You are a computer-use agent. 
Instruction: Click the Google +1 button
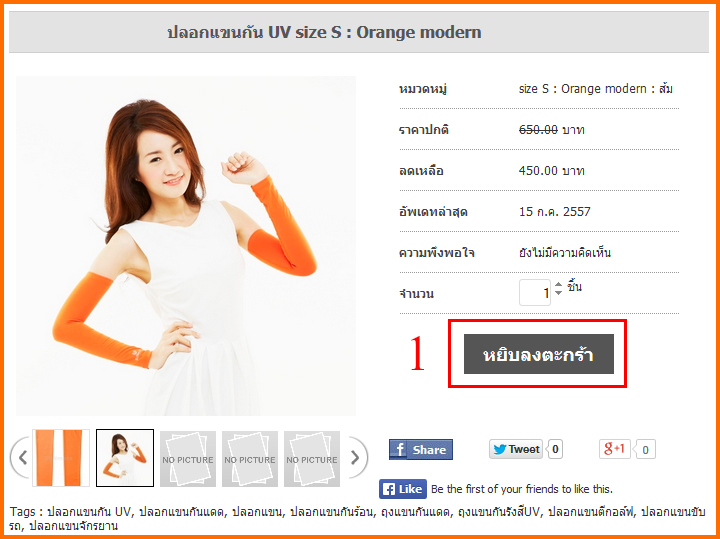point(614,449)
